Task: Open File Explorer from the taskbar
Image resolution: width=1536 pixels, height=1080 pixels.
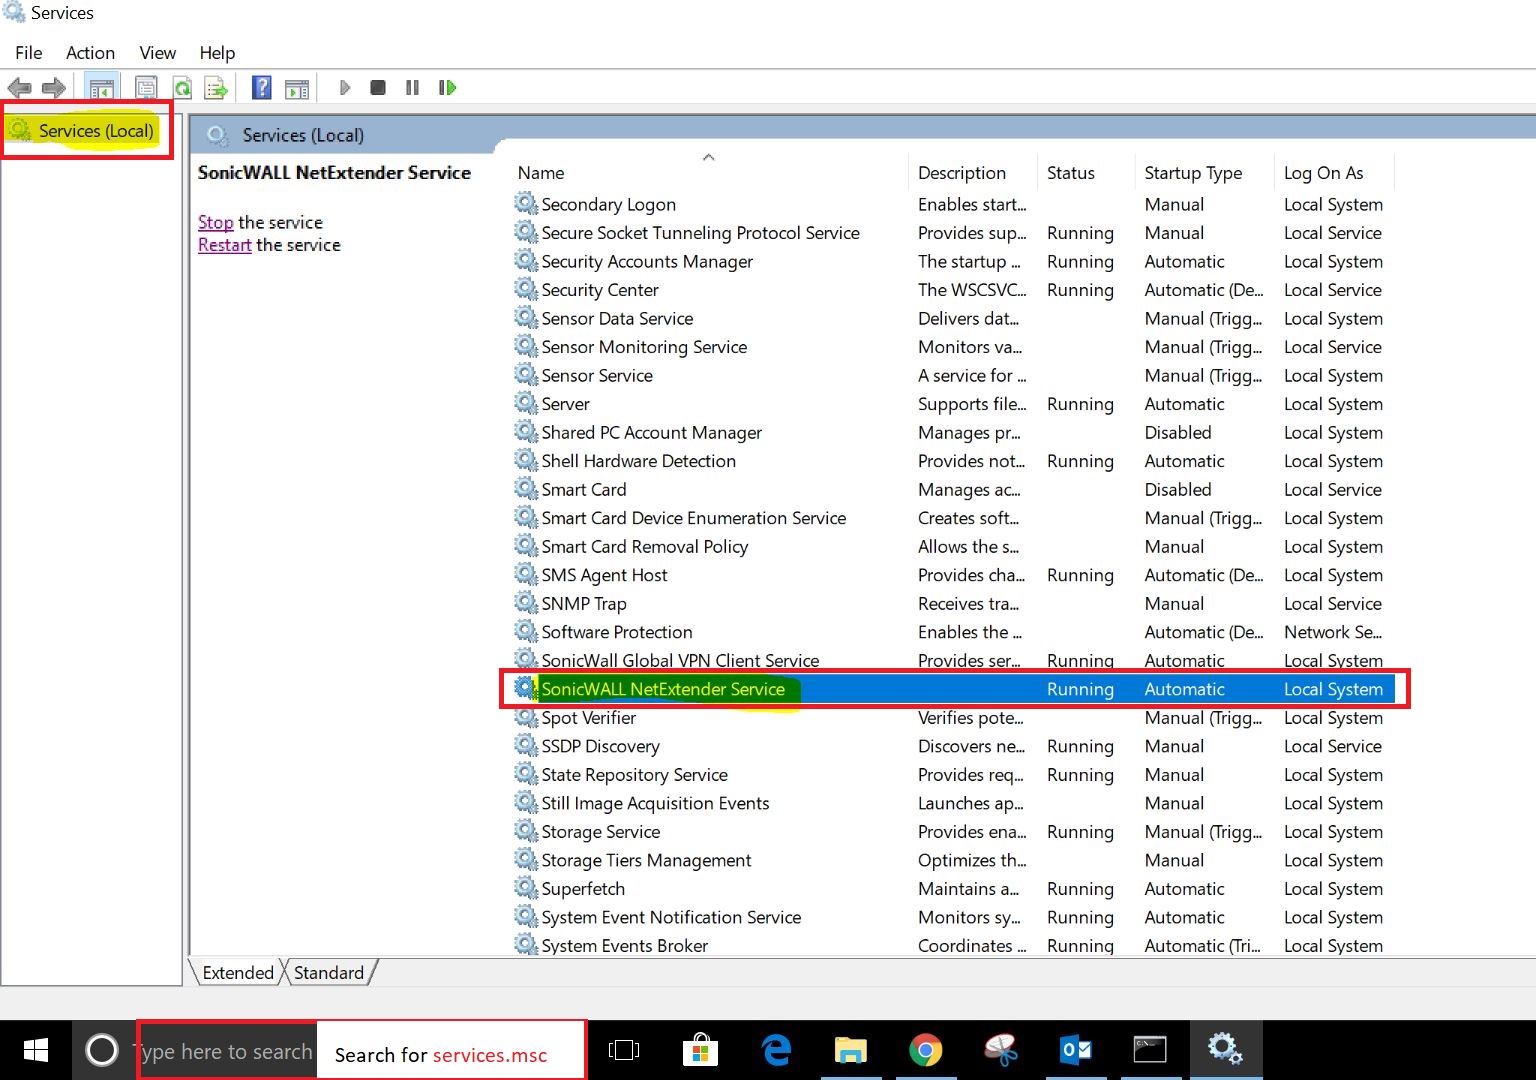Action: click(851, 1050)
